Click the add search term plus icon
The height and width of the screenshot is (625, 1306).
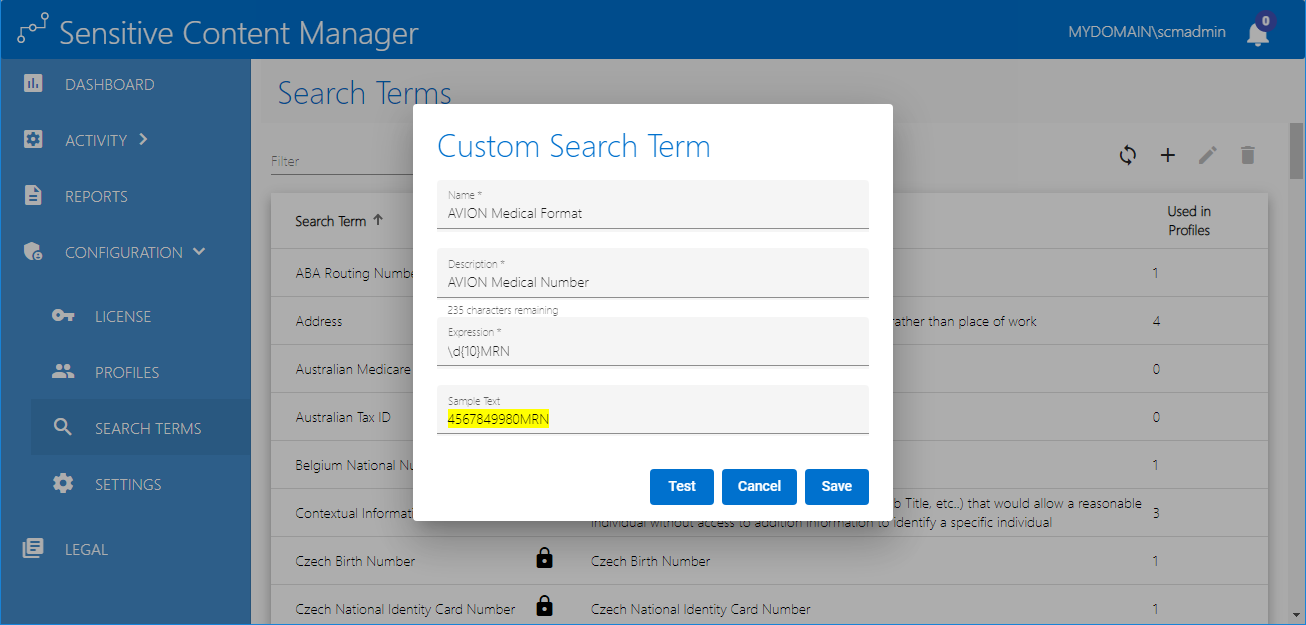pos(1167,155)
